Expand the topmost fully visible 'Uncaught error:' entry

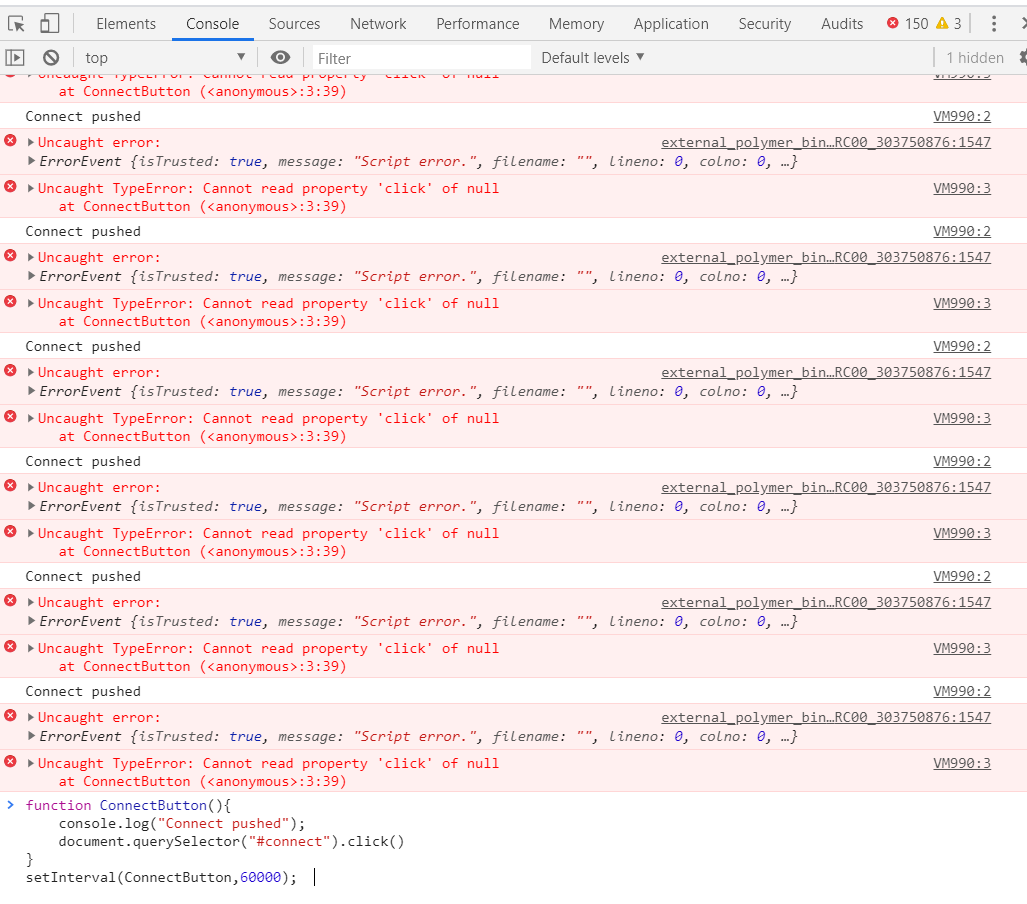31,142
